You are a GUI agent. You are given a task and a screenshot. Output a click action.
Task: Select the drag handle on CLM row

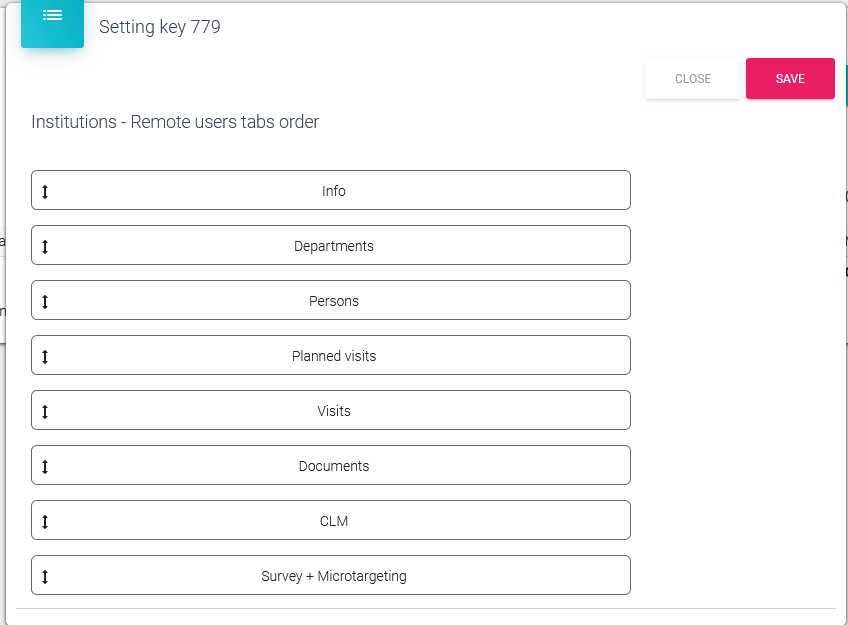click(x=45, y=521)
